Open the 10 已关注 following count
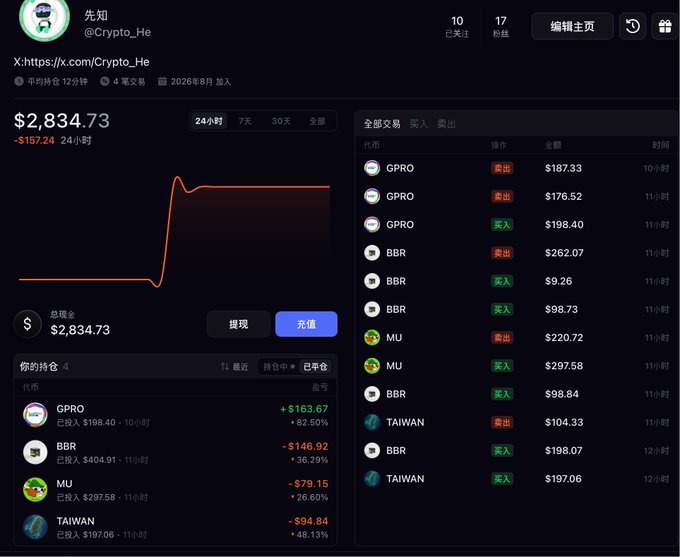Screen dimensions: 680x557 pos(457,26)
